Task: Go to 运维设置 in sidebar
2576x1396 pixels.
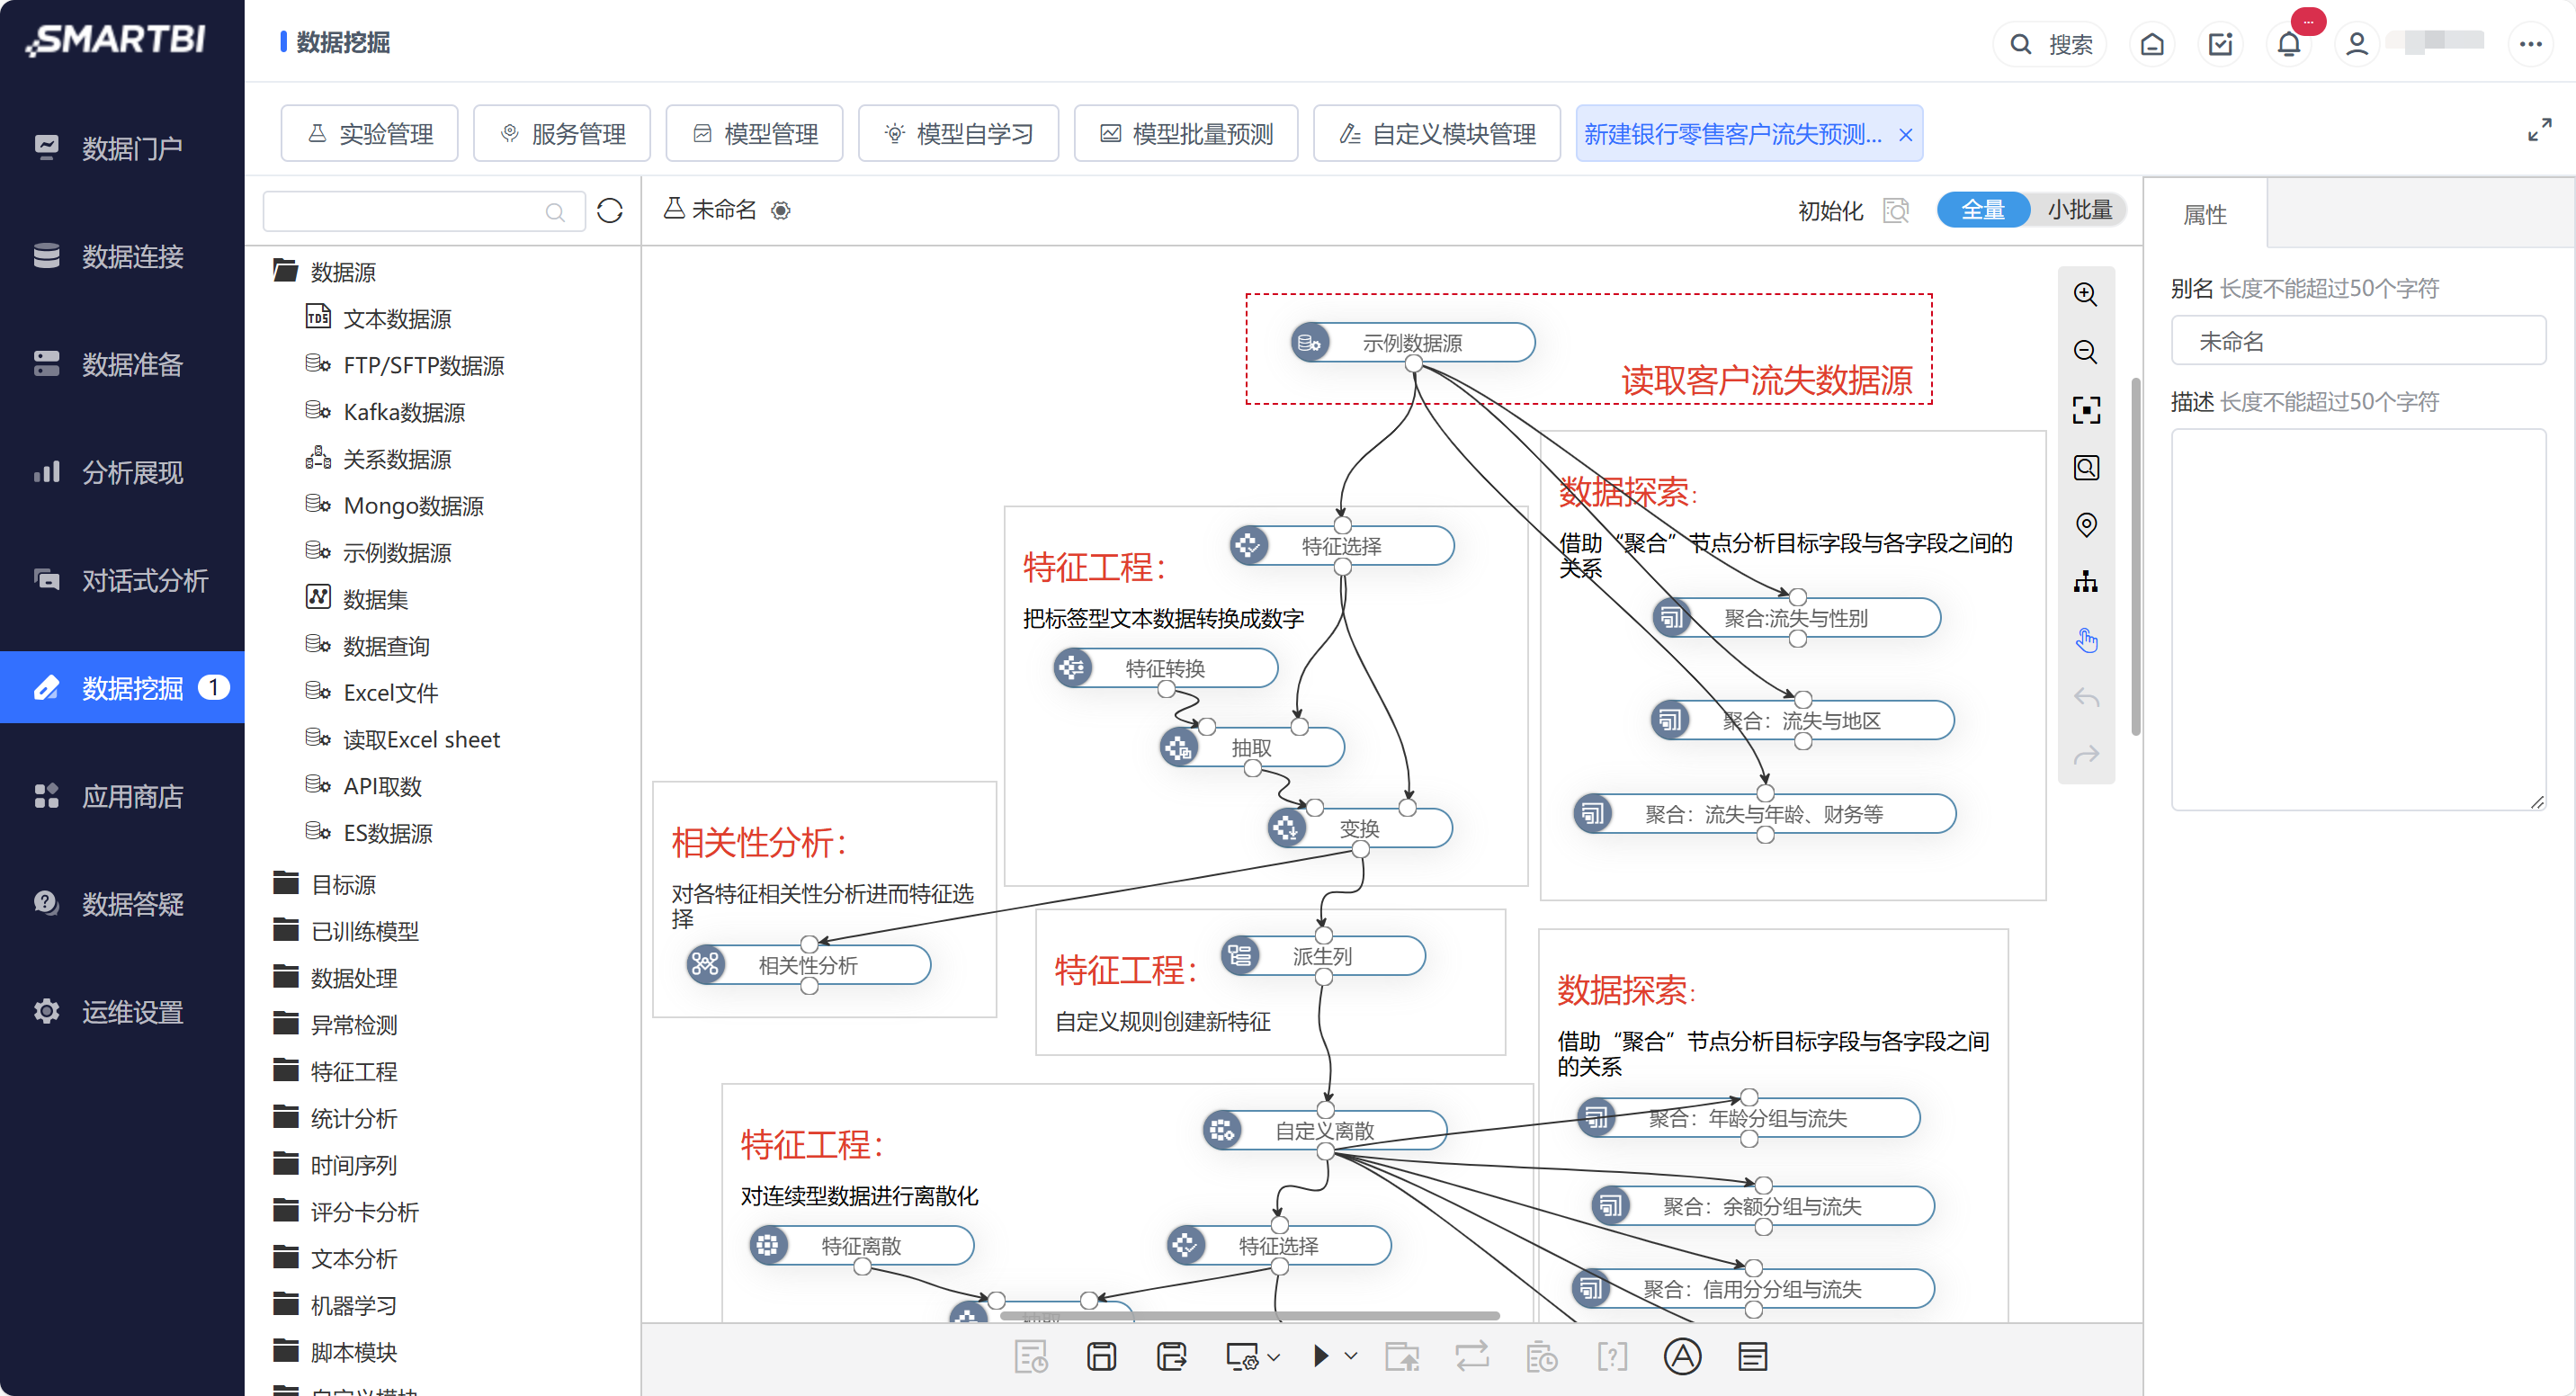Action: tap(122, 1012)
